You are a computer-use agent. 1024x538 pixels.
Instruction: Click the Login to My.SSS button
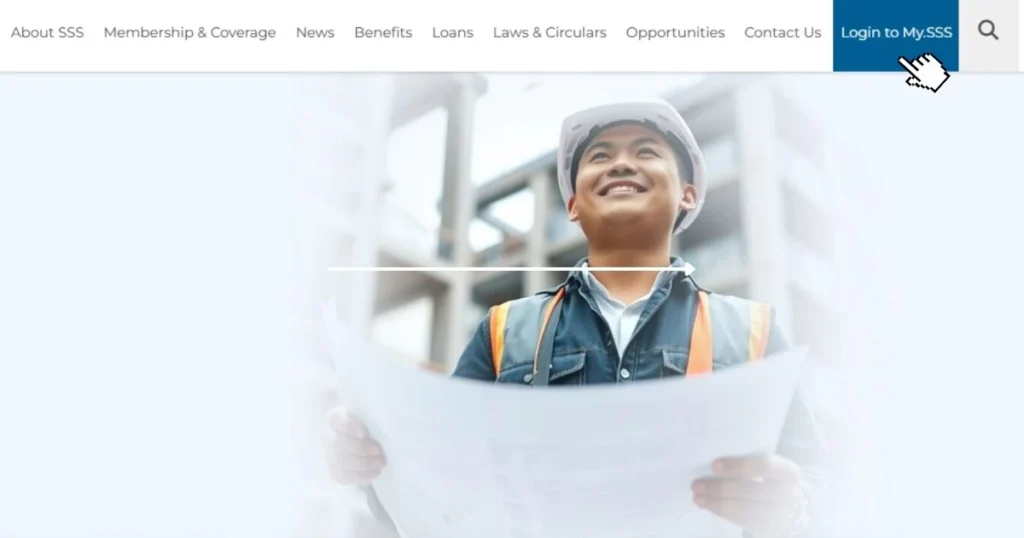click(x=895, y=35)
